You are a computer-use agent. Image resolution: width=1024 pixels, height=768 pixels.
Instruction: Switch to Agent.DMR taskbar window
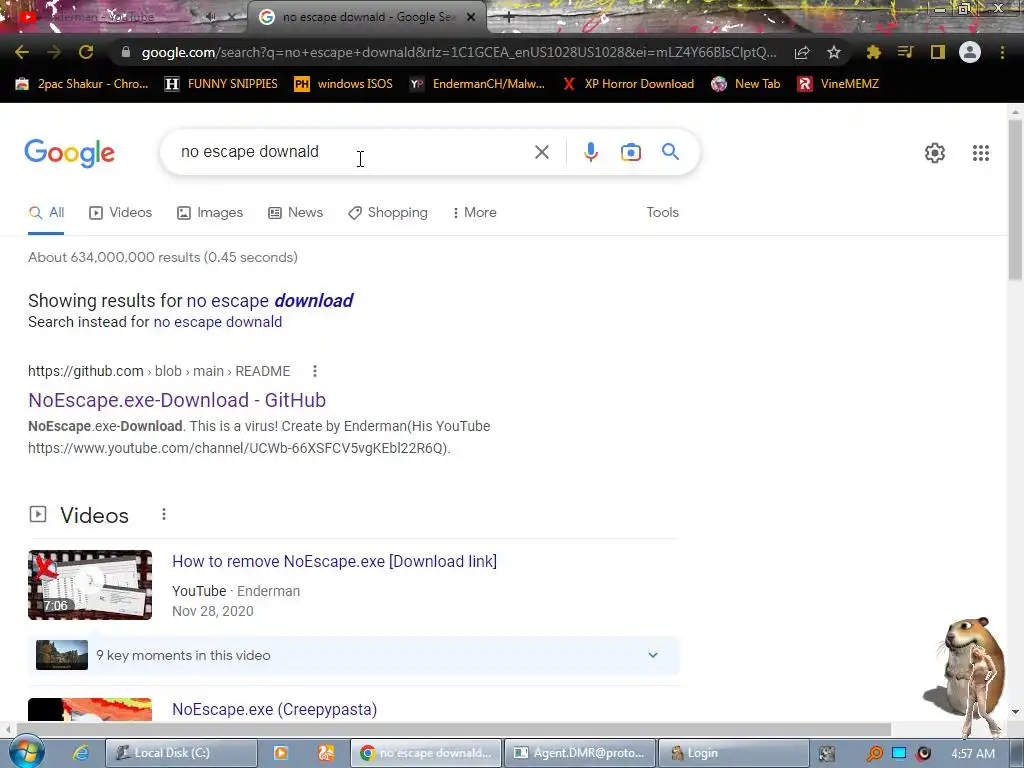click(580, 753)
